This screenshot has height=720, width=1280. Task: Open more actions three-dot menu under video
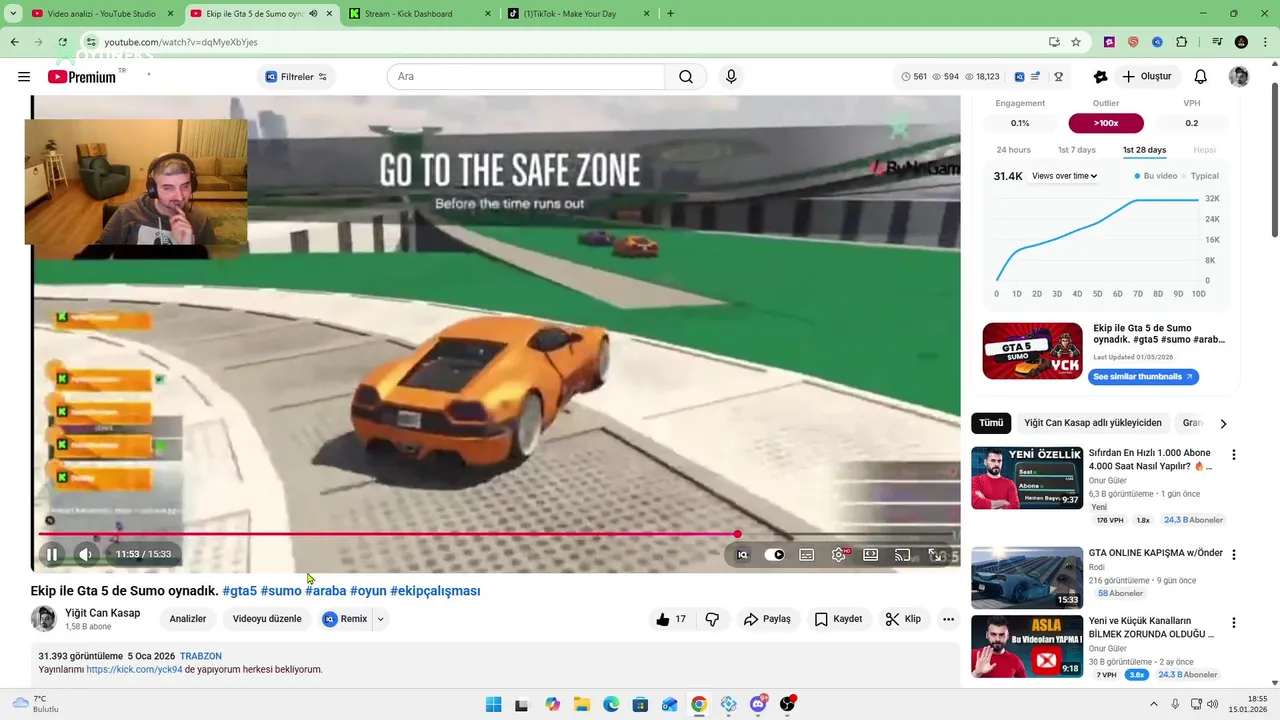[948, 619]
